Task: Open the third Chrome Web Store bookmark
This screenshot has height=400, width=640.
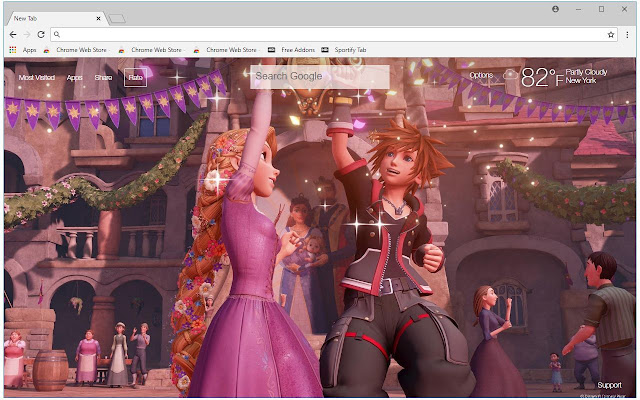Action: click(226, 50)
